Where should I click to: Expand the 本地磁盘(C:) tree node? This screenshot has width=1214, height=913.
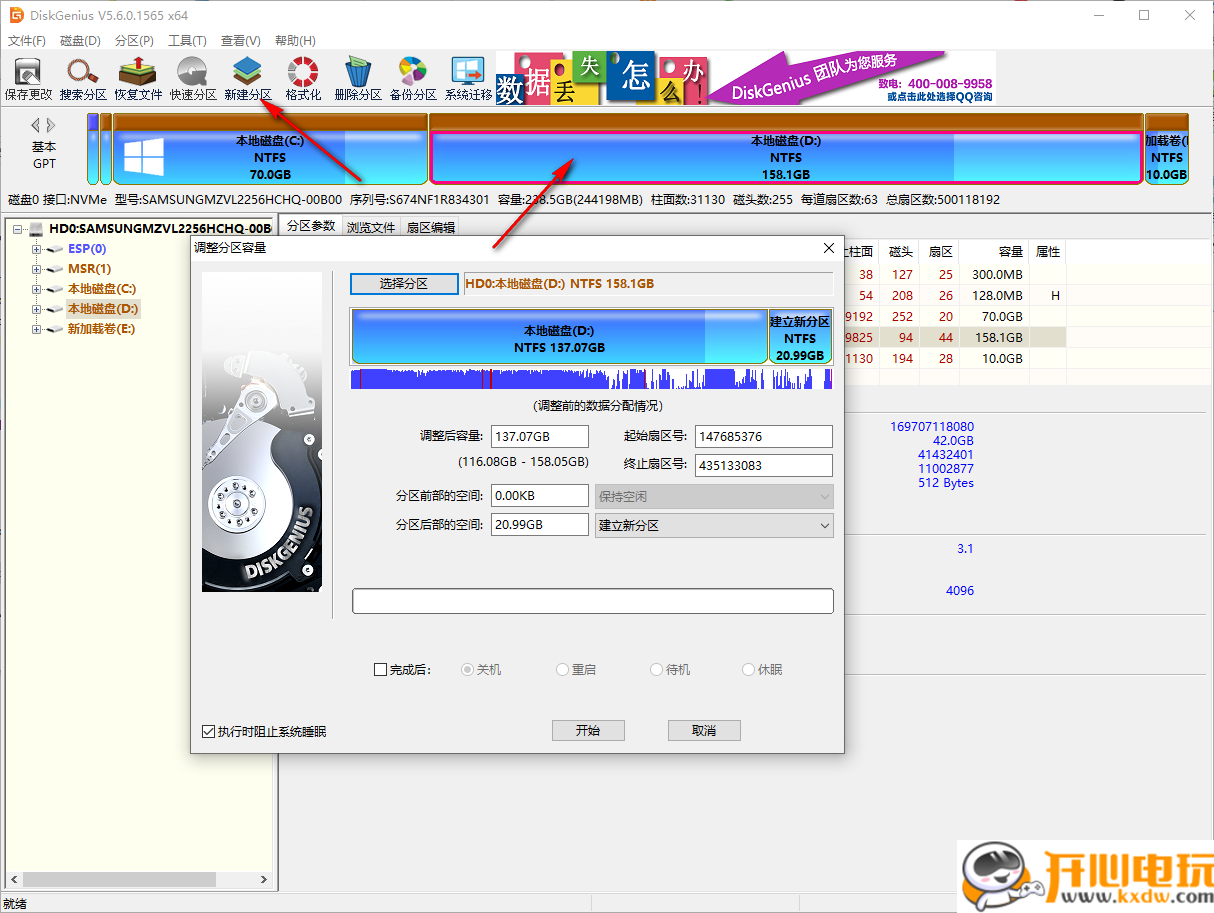coord(35,288)
